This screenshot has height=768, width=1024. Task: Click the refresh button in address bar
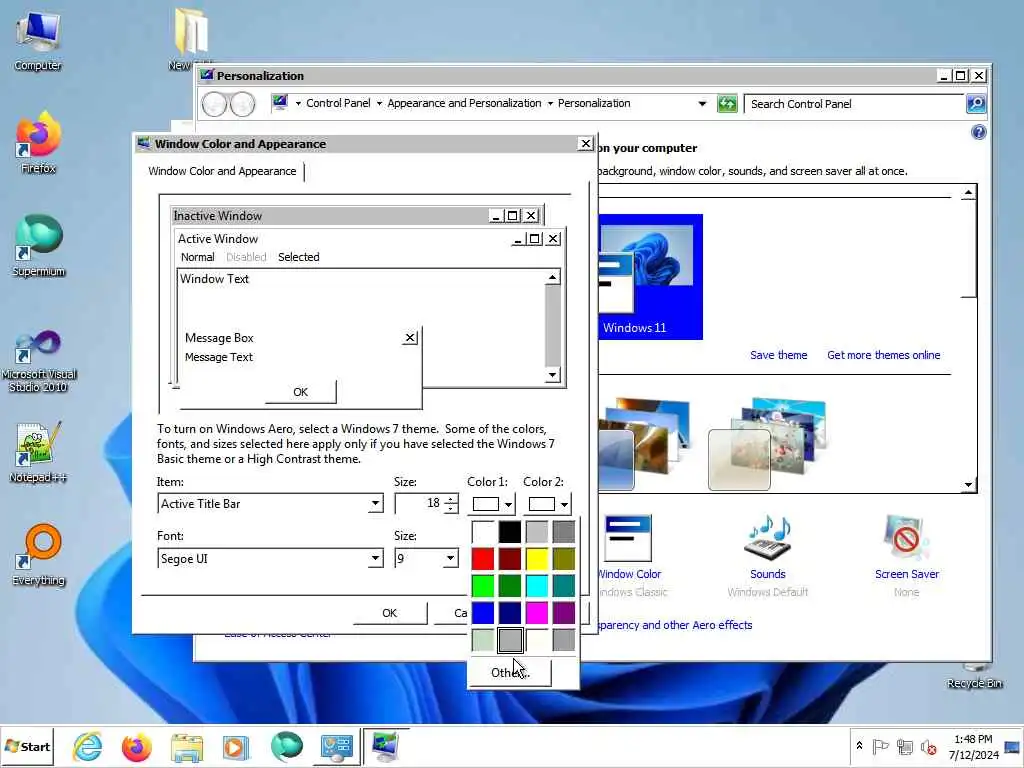tap(727, 104)
